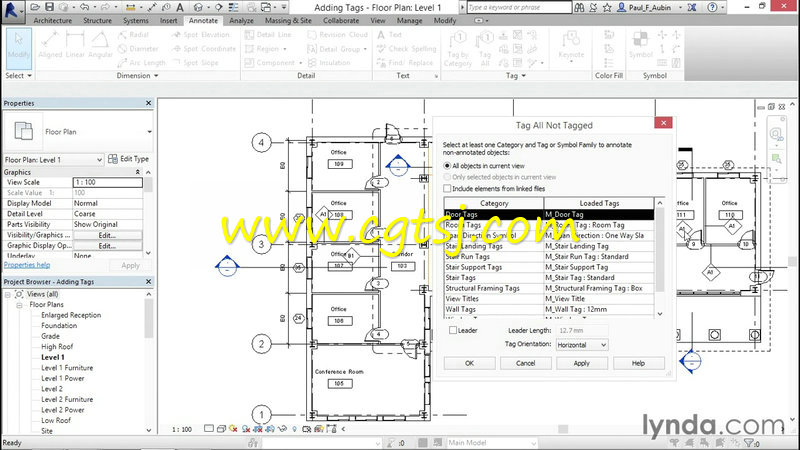Viewport: 800px width, 450px height.
Task: Click the Detail Line tool
Action: pyautogui.click(x=268, y=35)
